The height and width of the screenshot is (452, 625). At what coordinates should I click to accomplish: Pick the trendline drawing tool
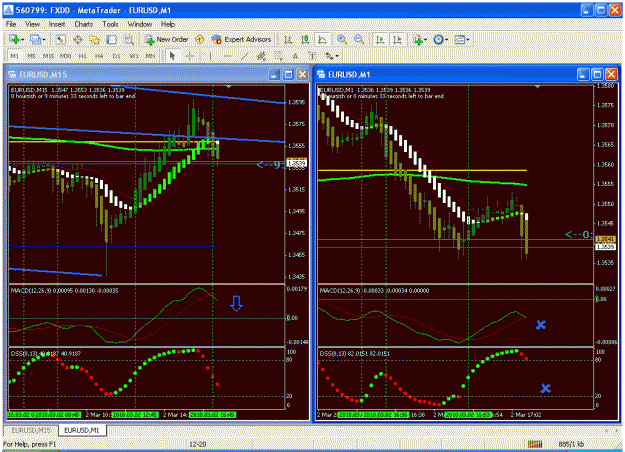[x=244, y=56]
